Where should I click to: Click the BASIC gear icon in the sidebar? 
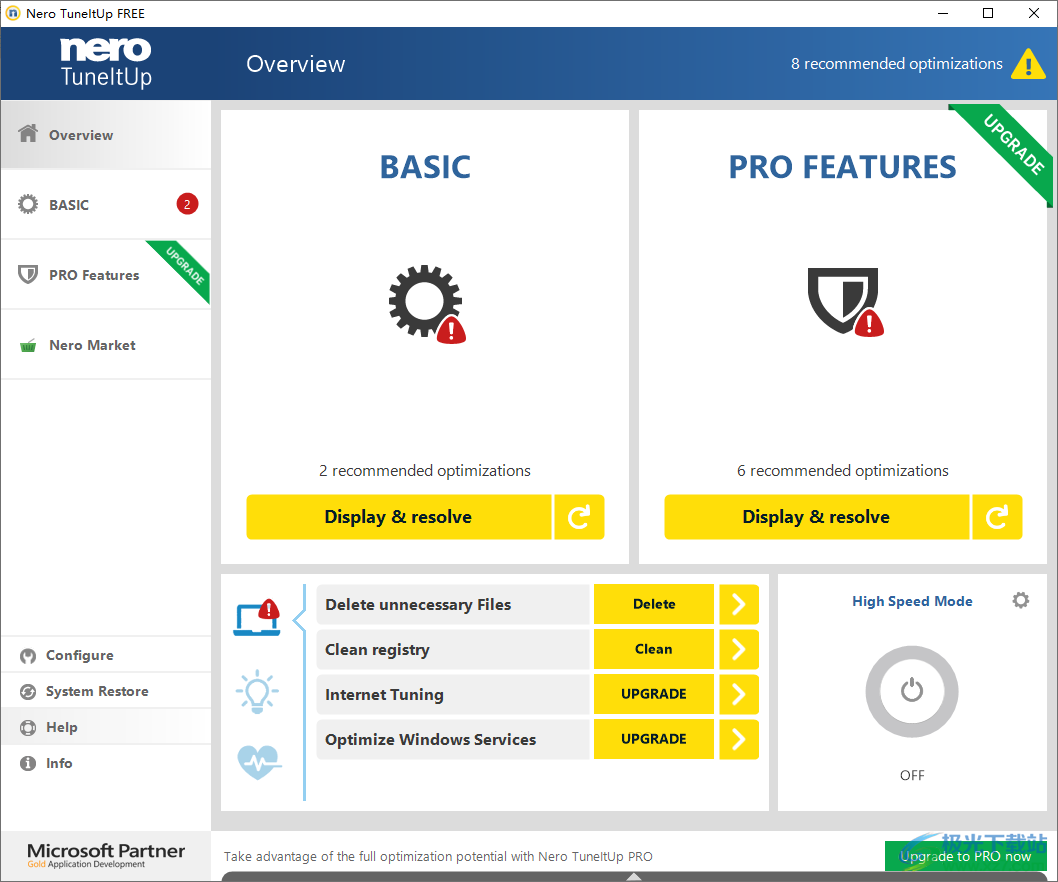[x=28, y=204]
